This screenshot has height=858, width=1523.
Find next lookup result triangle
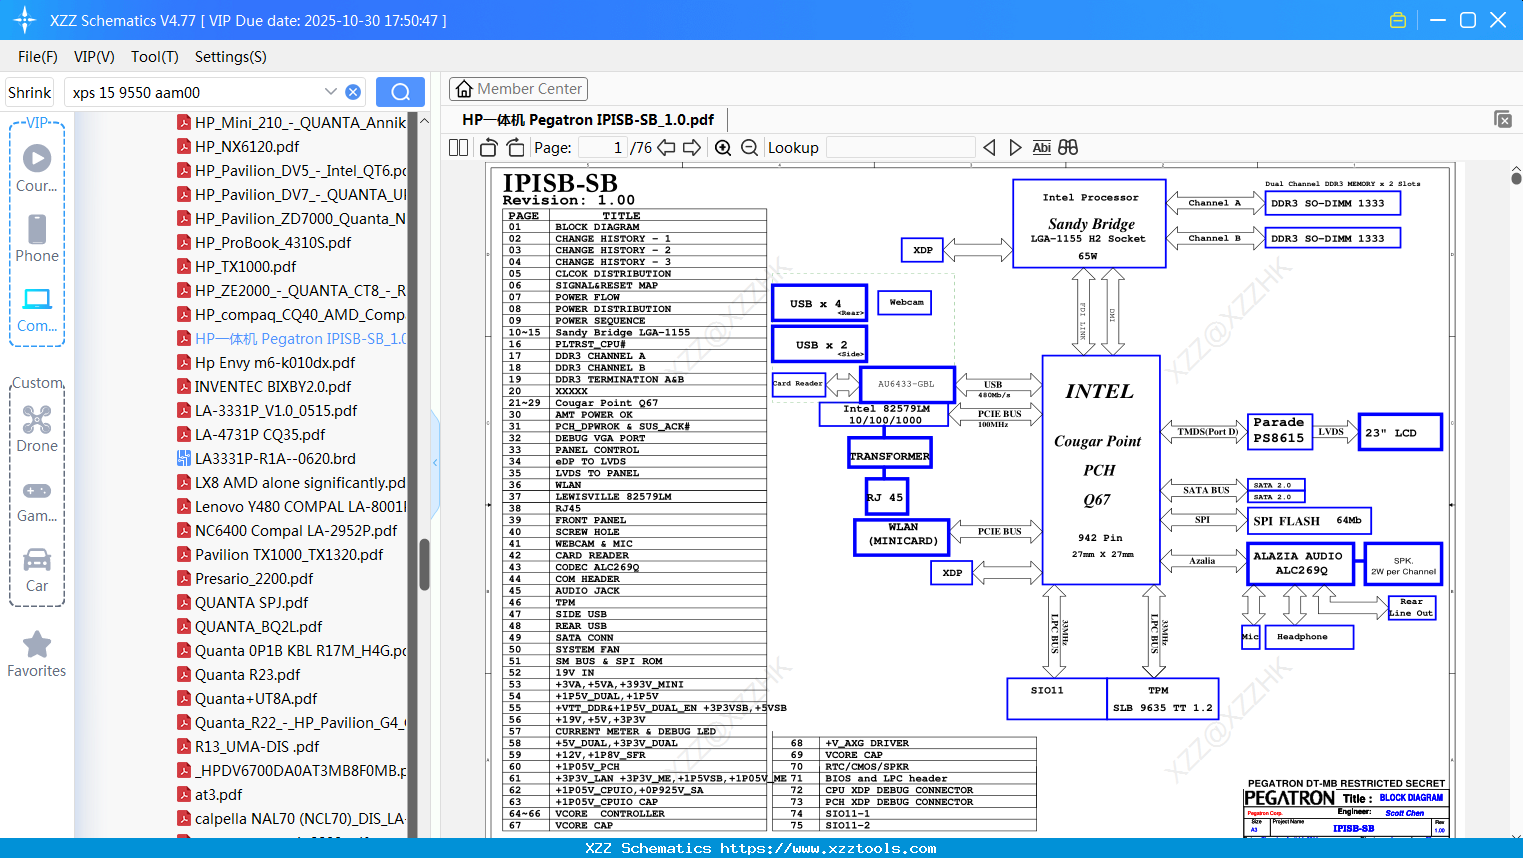coord(1015,147)
